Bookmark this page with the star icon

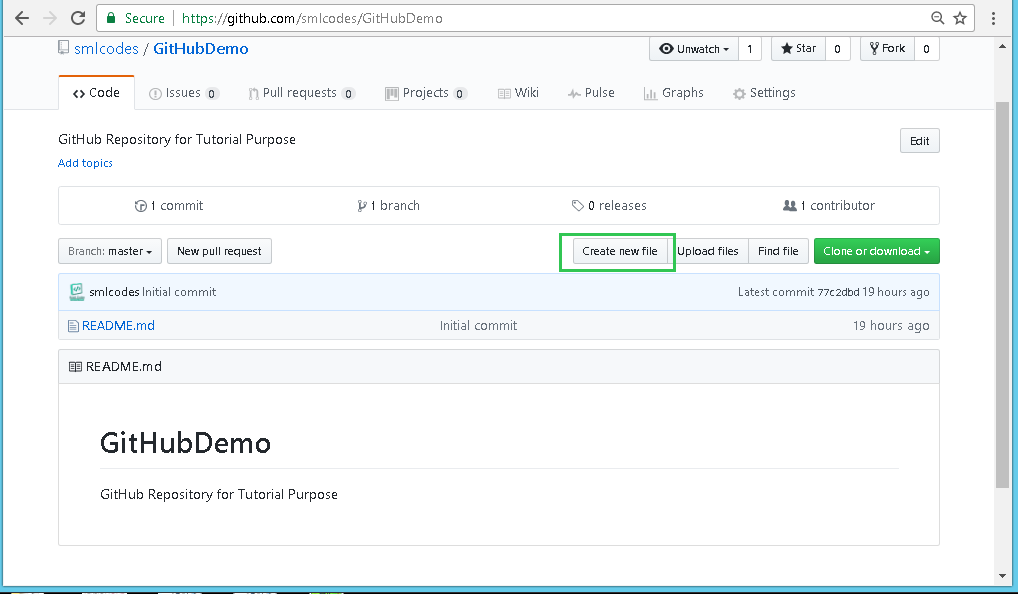[x=960, y=18]
